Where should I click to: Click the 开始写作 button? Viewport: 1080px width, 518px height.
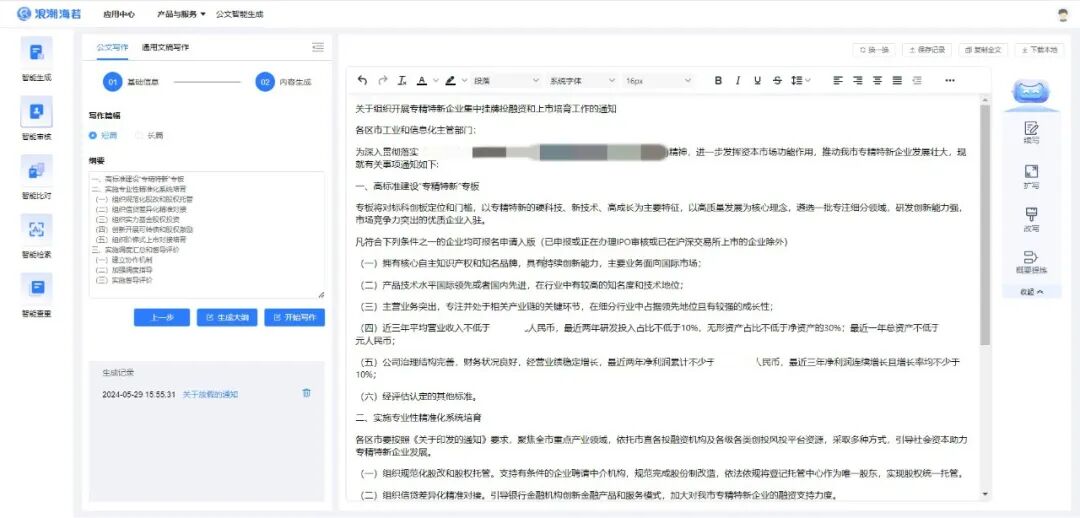click(294, 318)
